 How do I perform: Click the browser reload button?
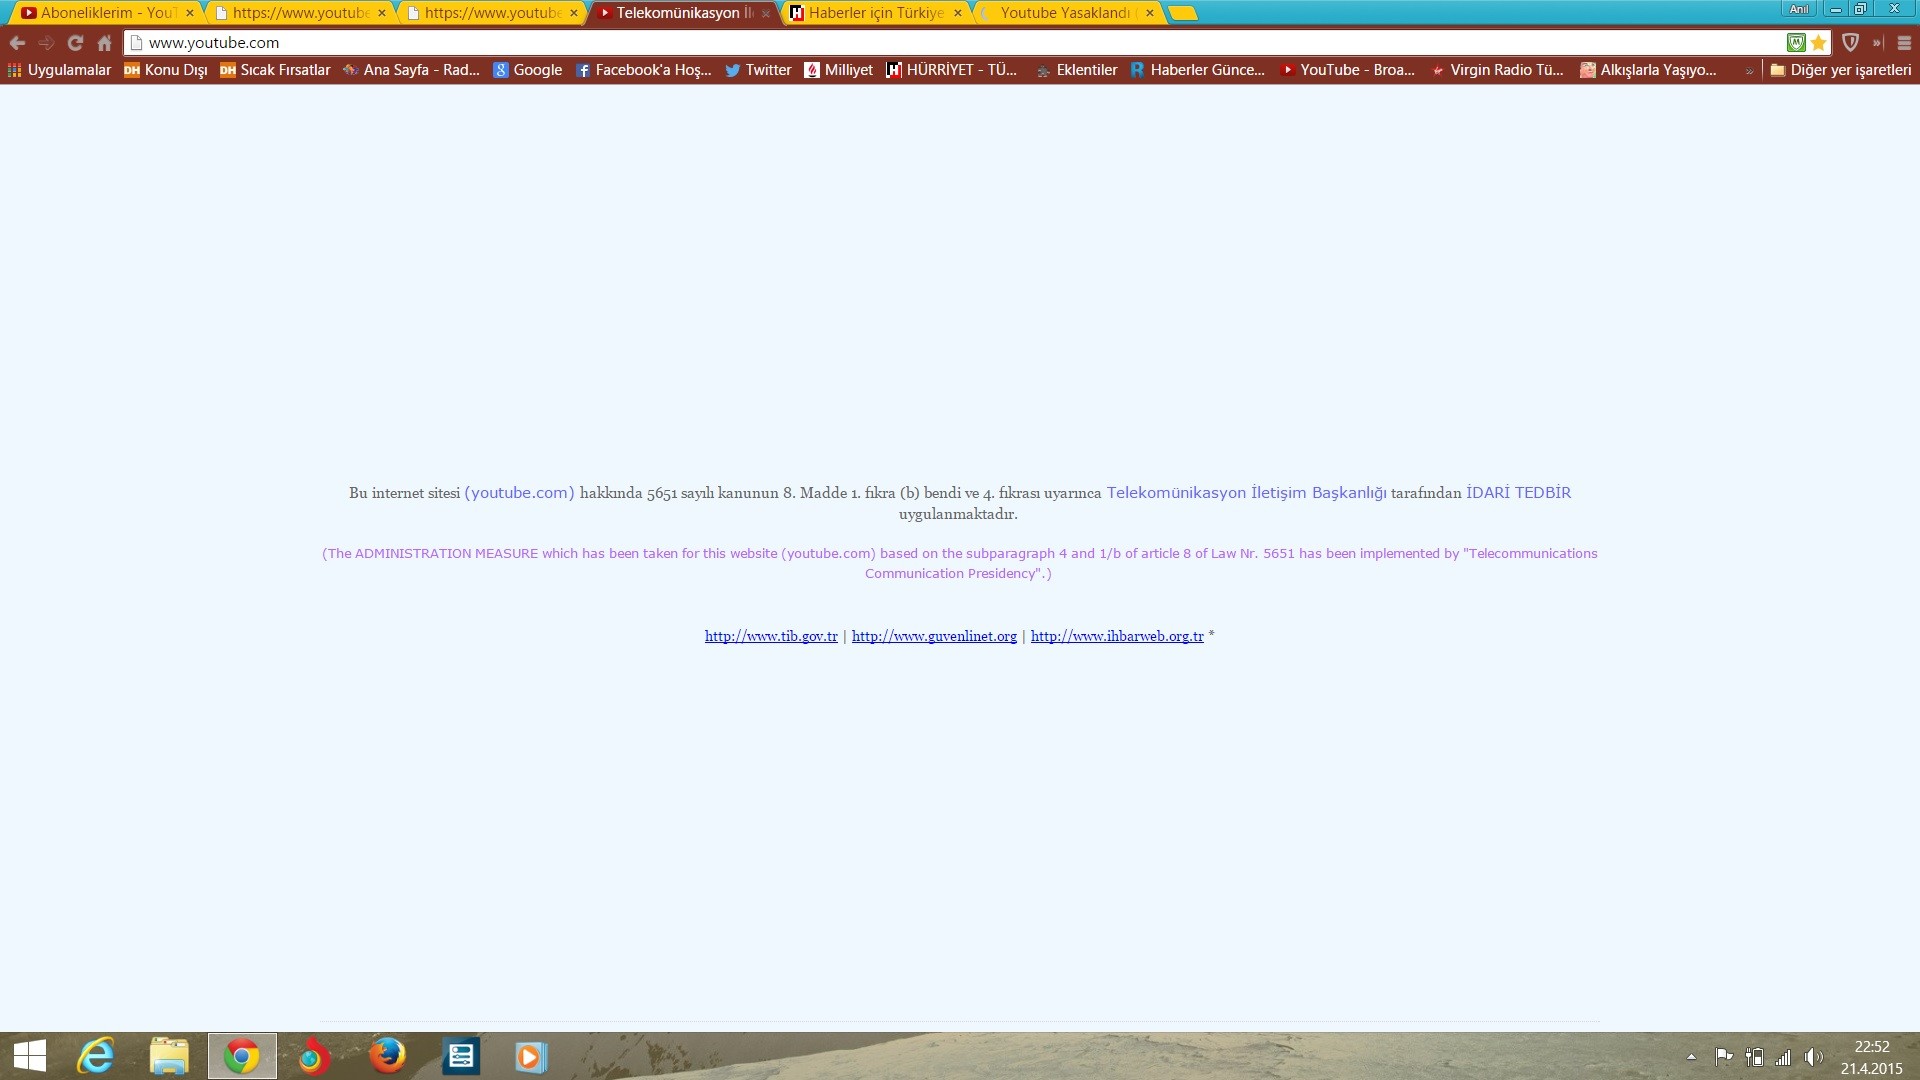tap(75, 43)
